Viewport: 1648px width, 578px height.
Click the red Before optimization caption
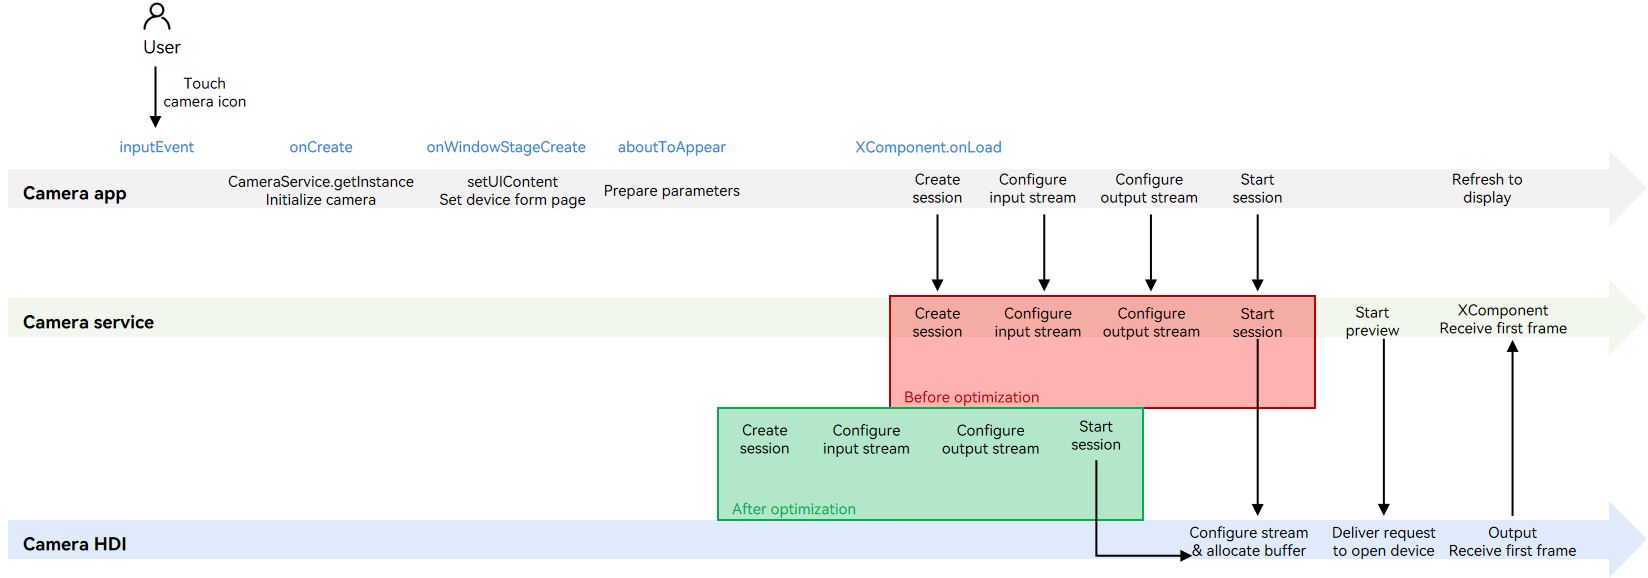[x=971, y=397]
